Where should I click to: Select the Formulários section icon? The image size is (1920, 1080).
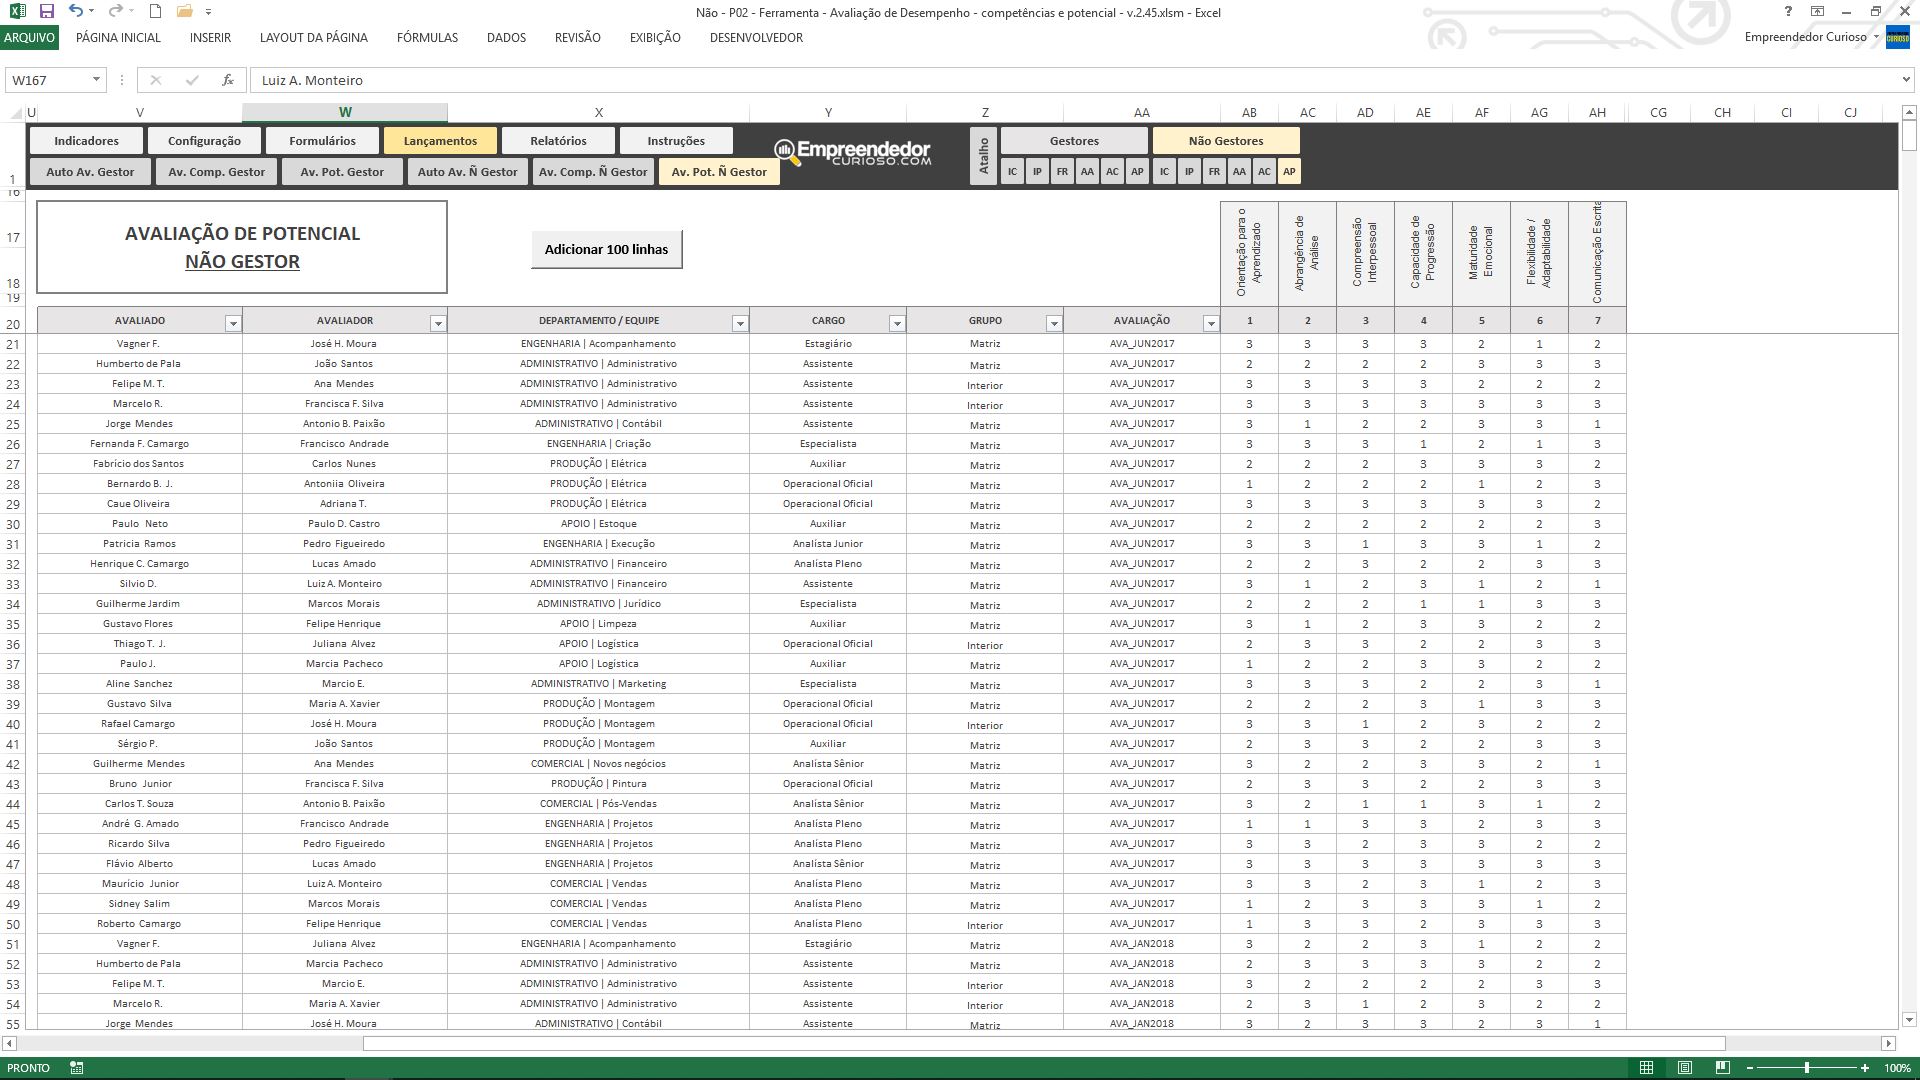tap(322, 140)
